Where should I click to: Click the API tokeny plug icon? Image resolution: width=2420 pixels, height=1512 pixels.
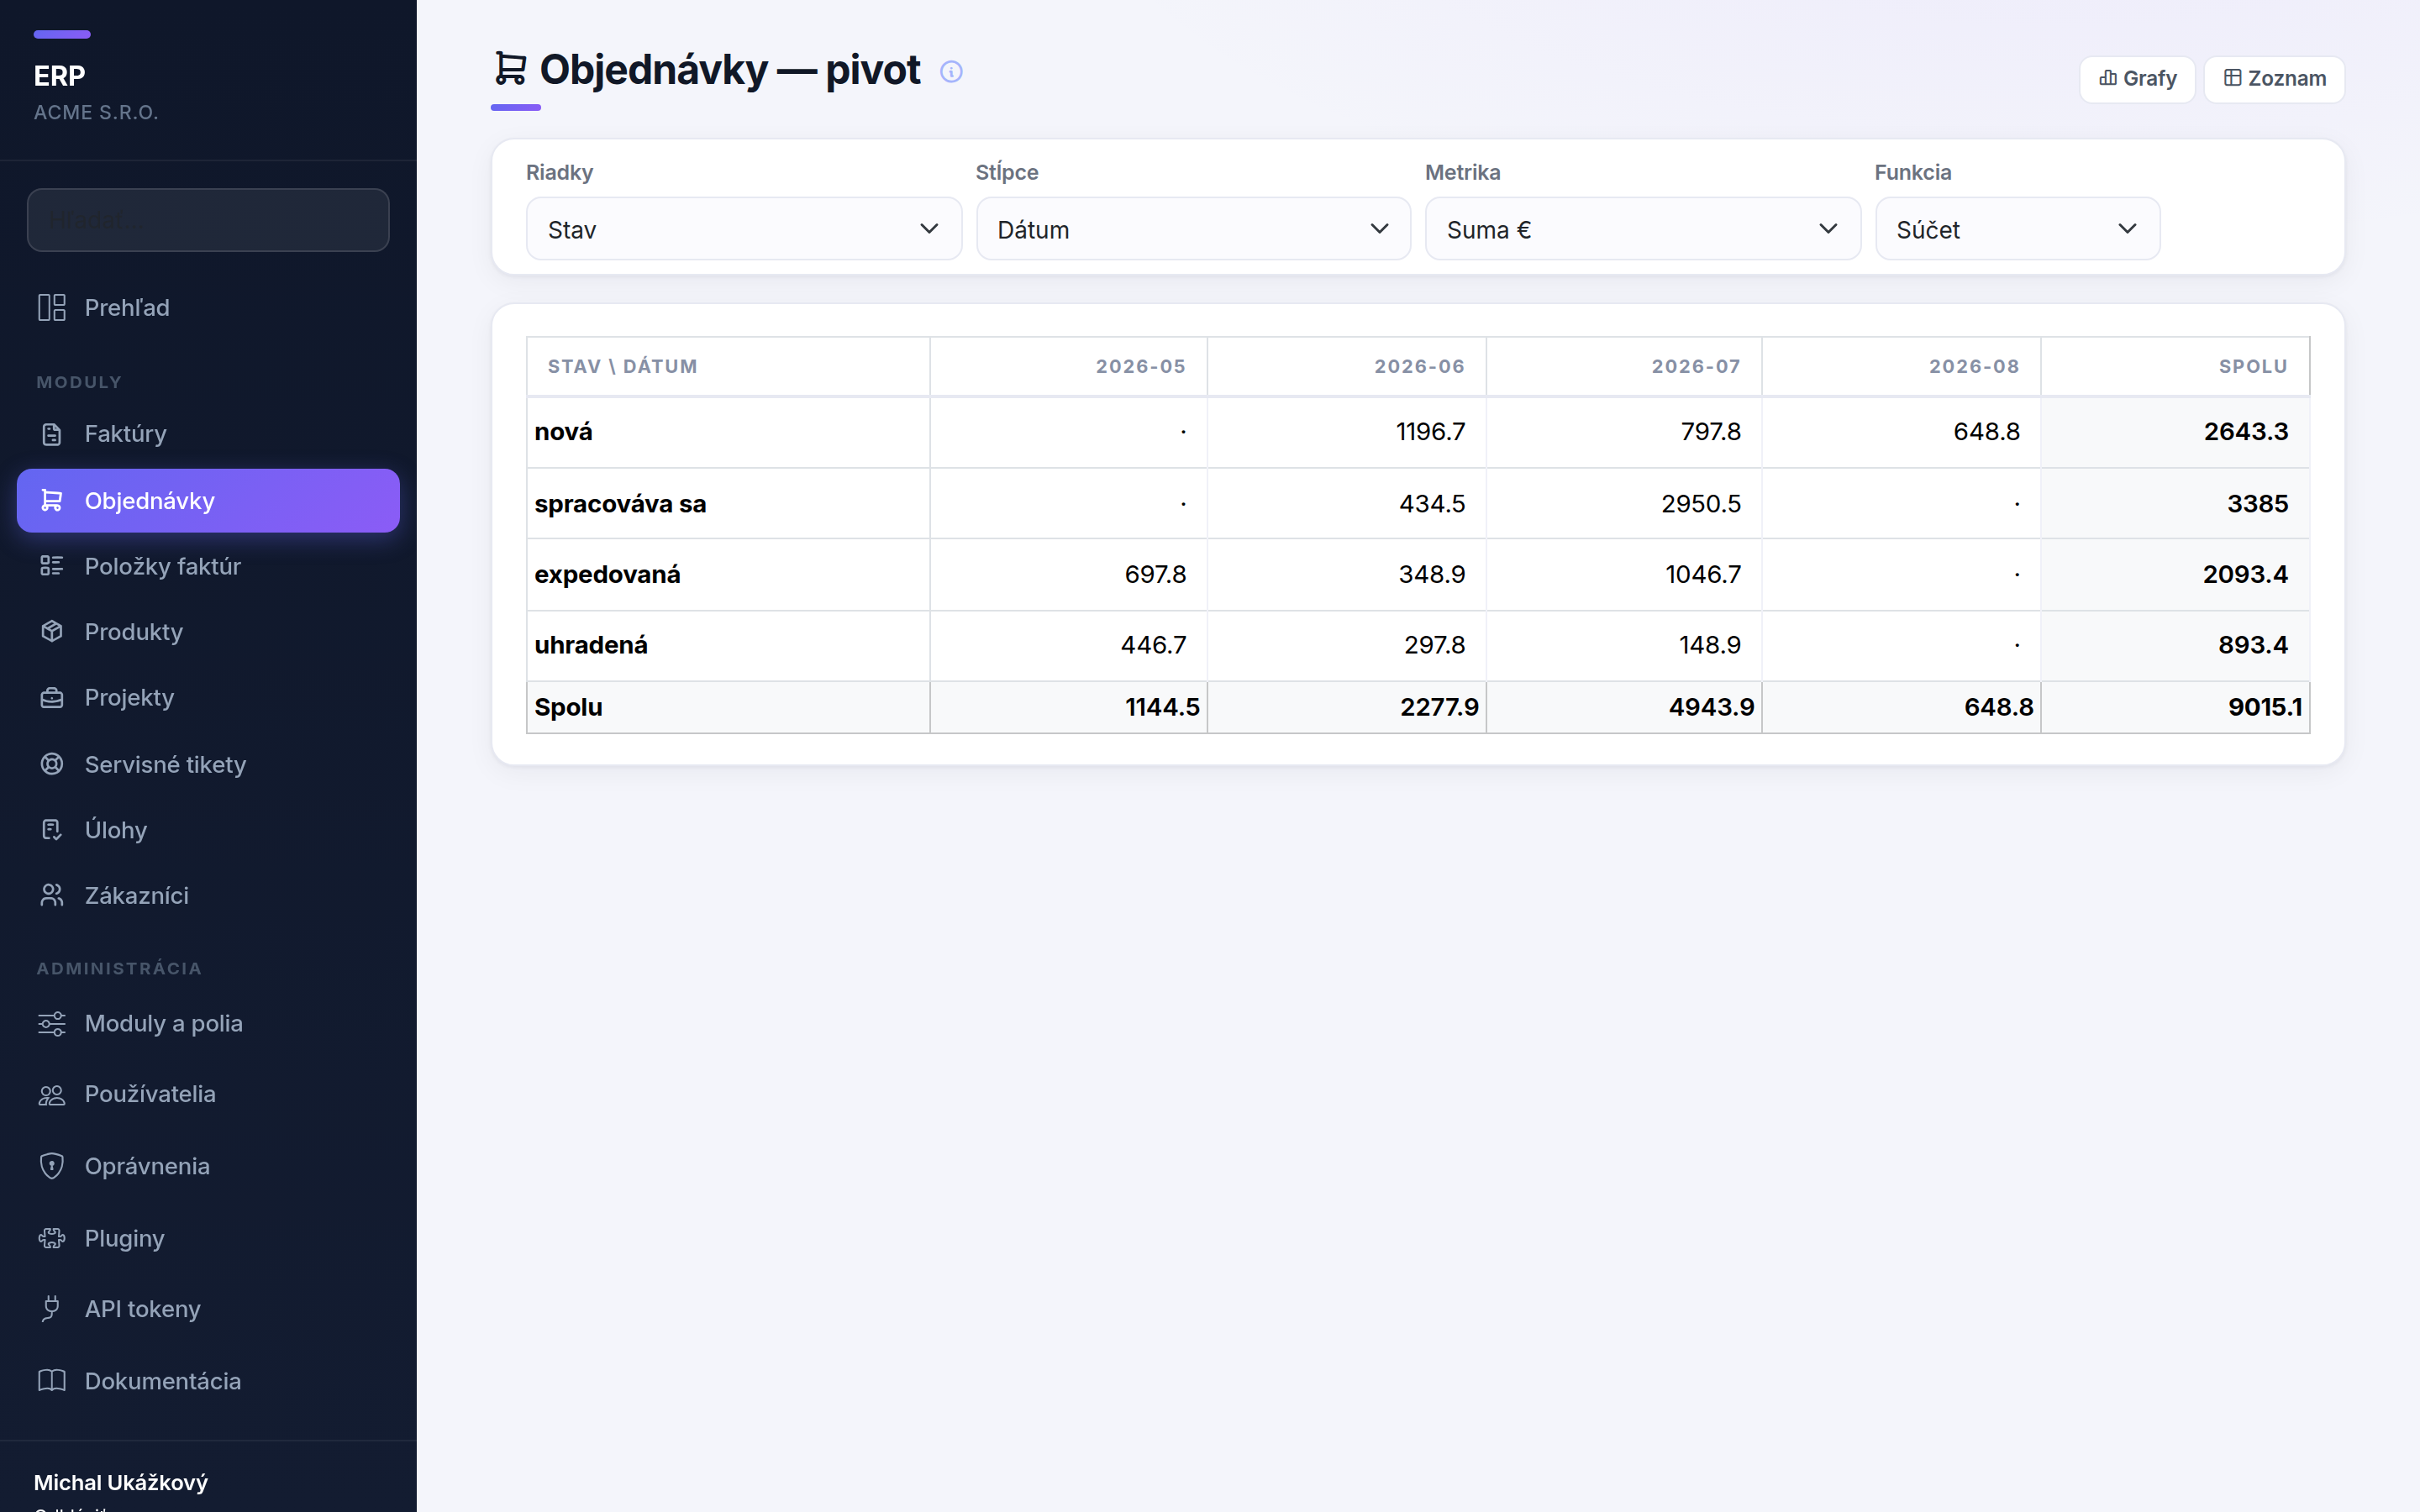(52, 1308)
